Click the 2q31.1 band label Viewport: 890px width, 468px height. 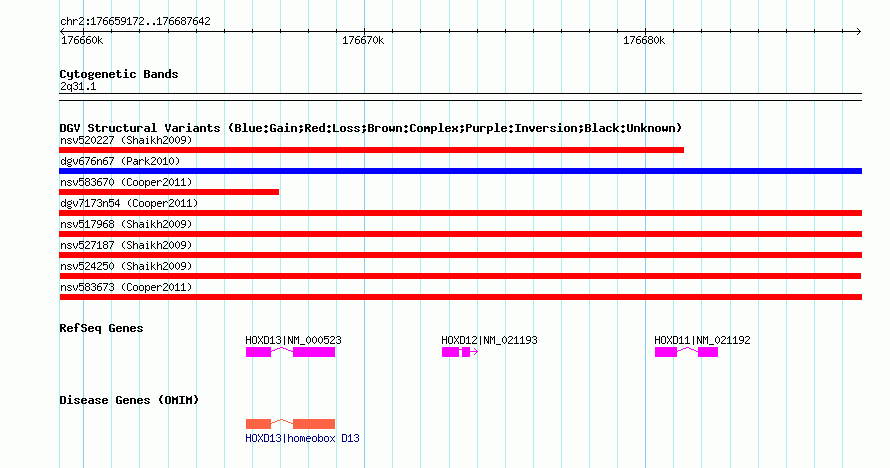point(78,87)
